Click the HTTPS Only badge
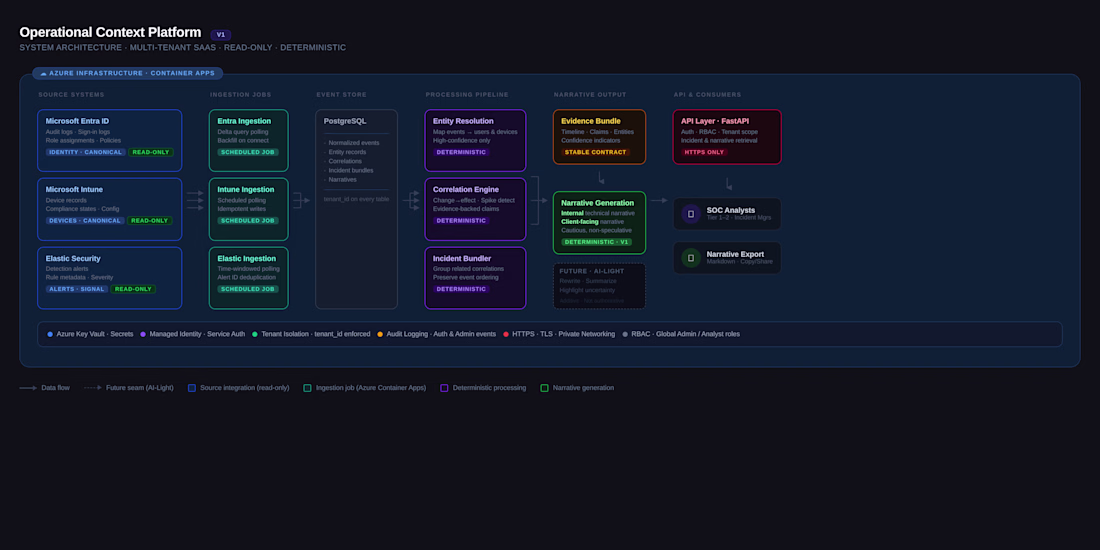Screen dimensions: 1100x550 point(704,152)
